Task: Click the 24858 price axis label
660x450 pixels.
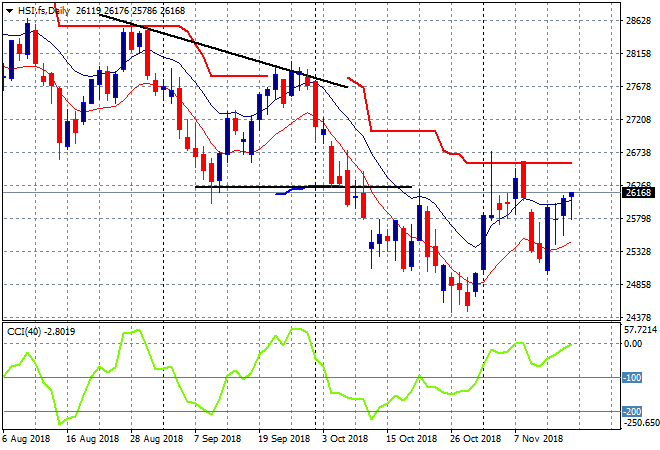Action: tap(639, 285)
